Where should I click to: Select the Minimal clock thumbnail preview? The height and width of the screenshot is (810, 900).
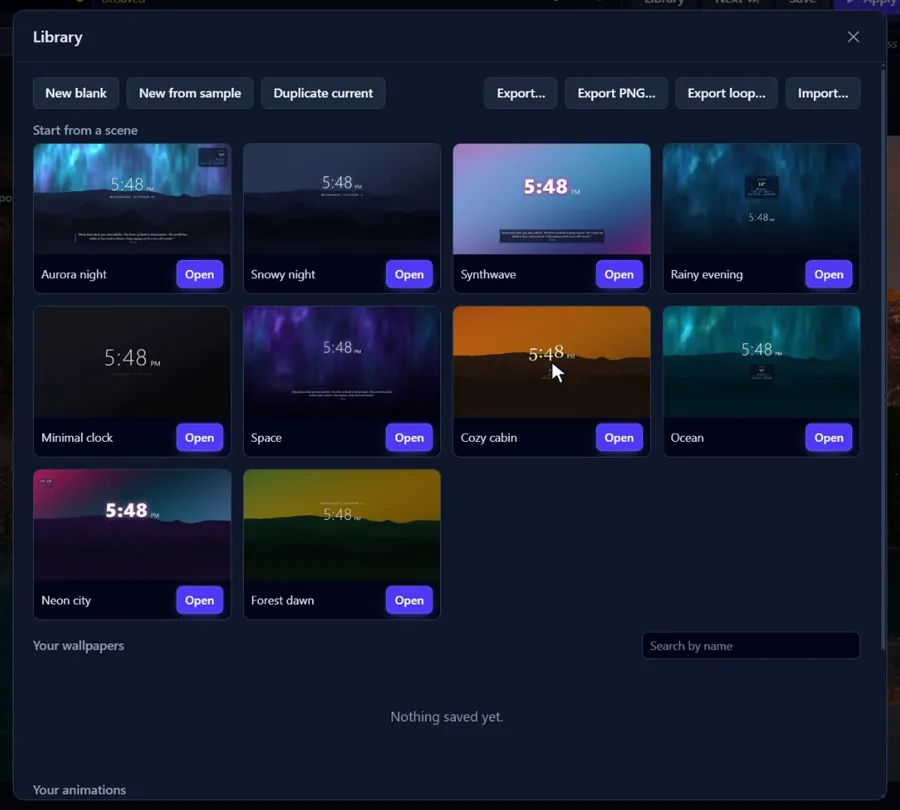pos(132,362)
